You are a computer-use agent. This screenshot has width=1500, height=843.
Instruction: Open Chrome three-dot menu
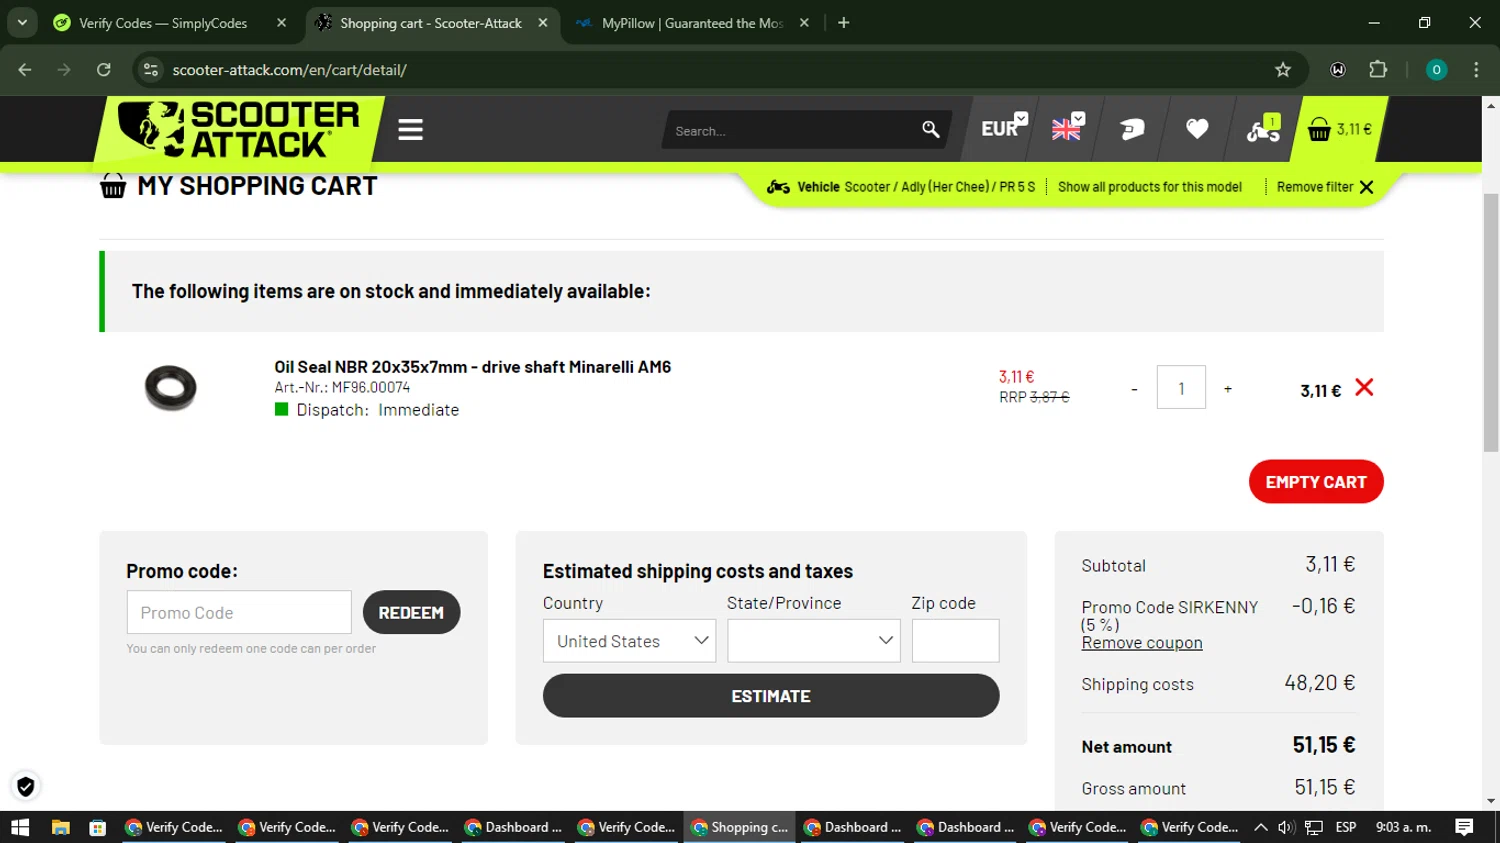[1476, 70]
